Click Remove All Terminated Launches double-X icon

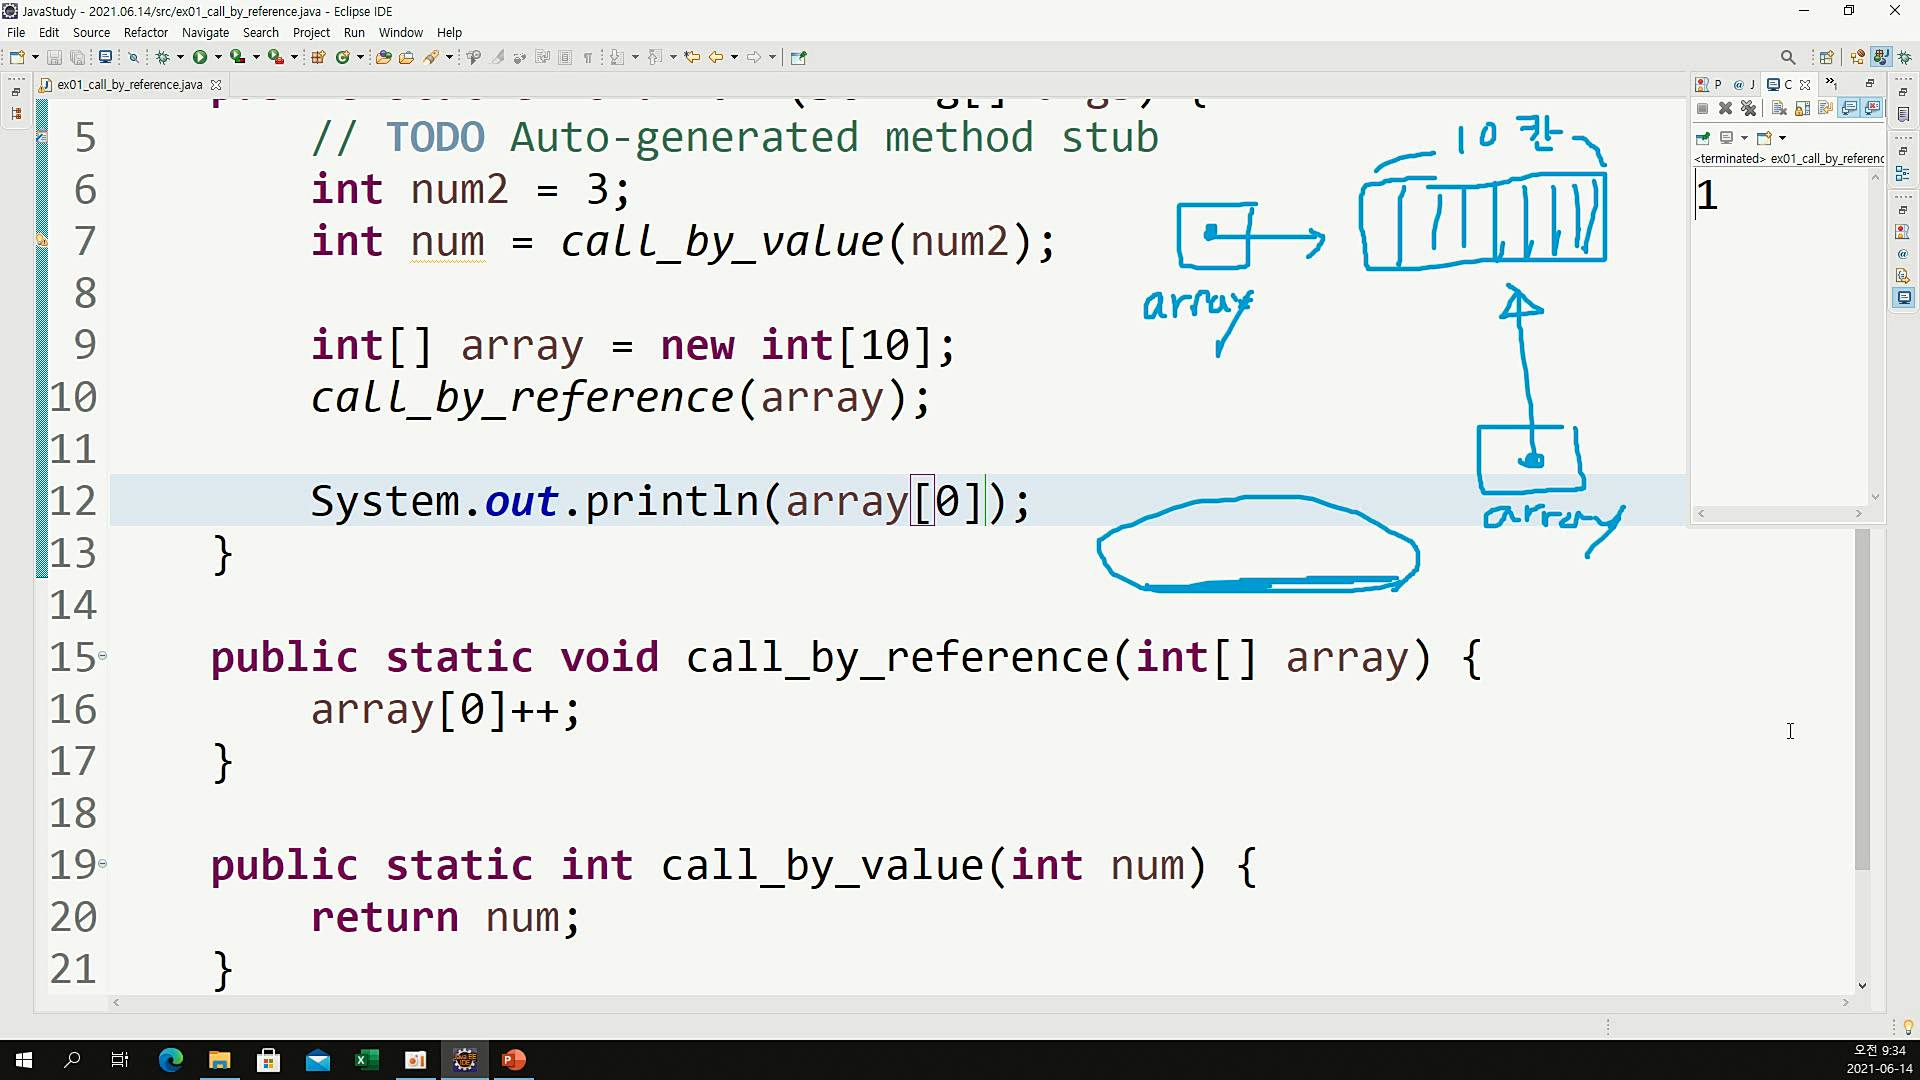pos(1749,108)
